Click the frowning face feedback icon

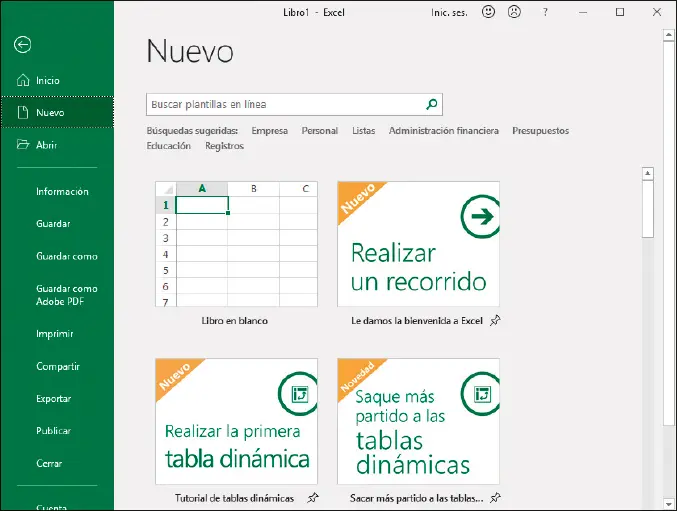[514, 12]
